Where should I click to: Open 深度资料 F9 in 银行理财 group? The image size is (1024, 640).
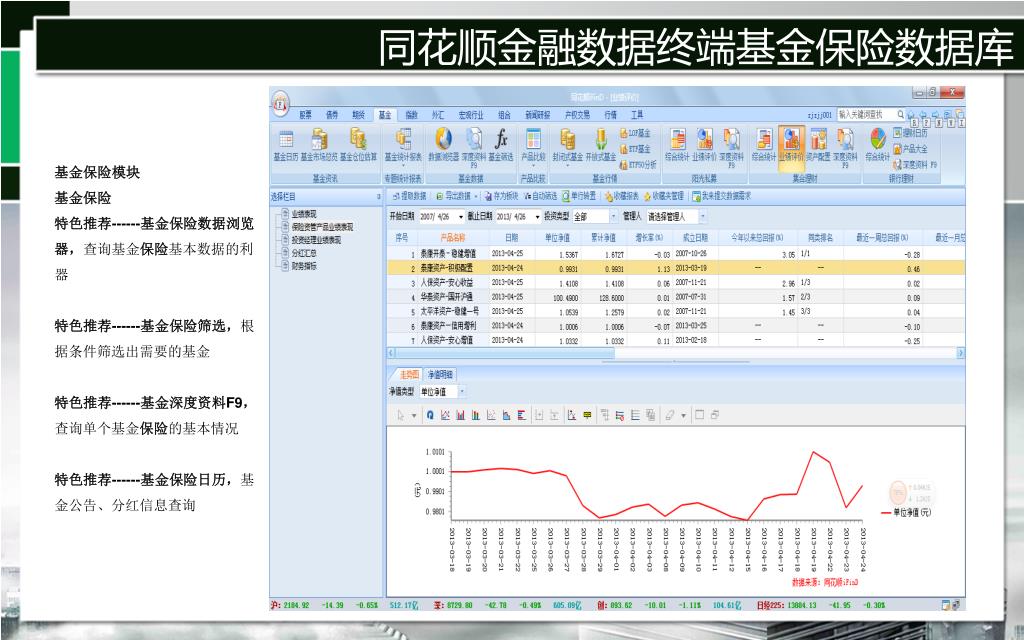[x=915, y=165]
